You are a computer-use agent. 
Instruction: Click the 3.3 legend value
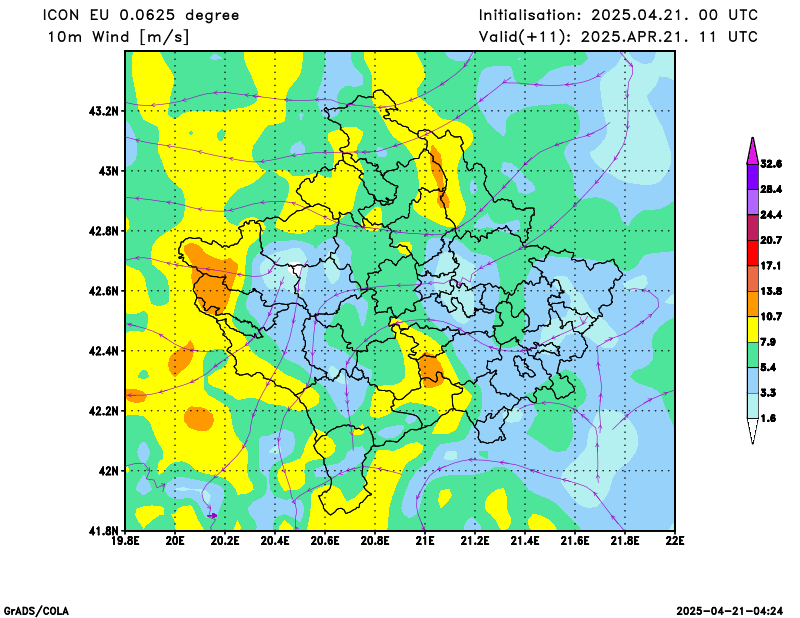(x=768, y=393)
